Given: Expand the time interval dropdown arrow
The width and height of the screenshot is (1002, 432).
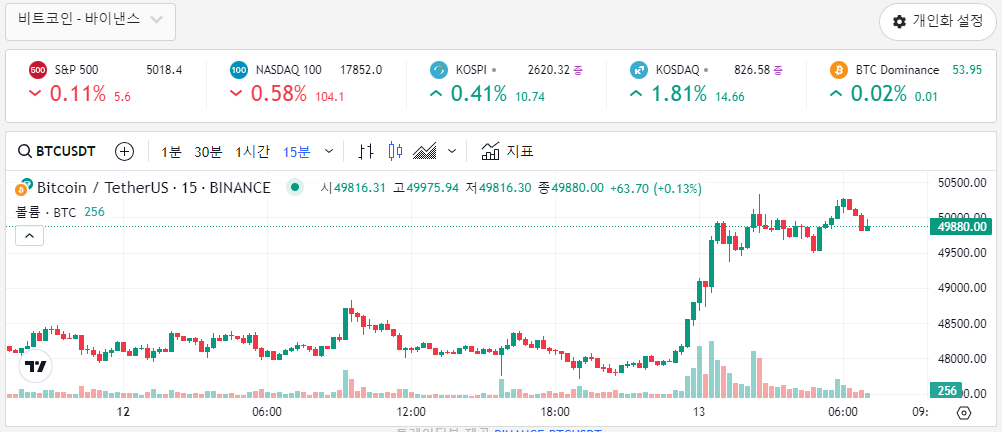Looking at the screenshot, I should (329, 151).
